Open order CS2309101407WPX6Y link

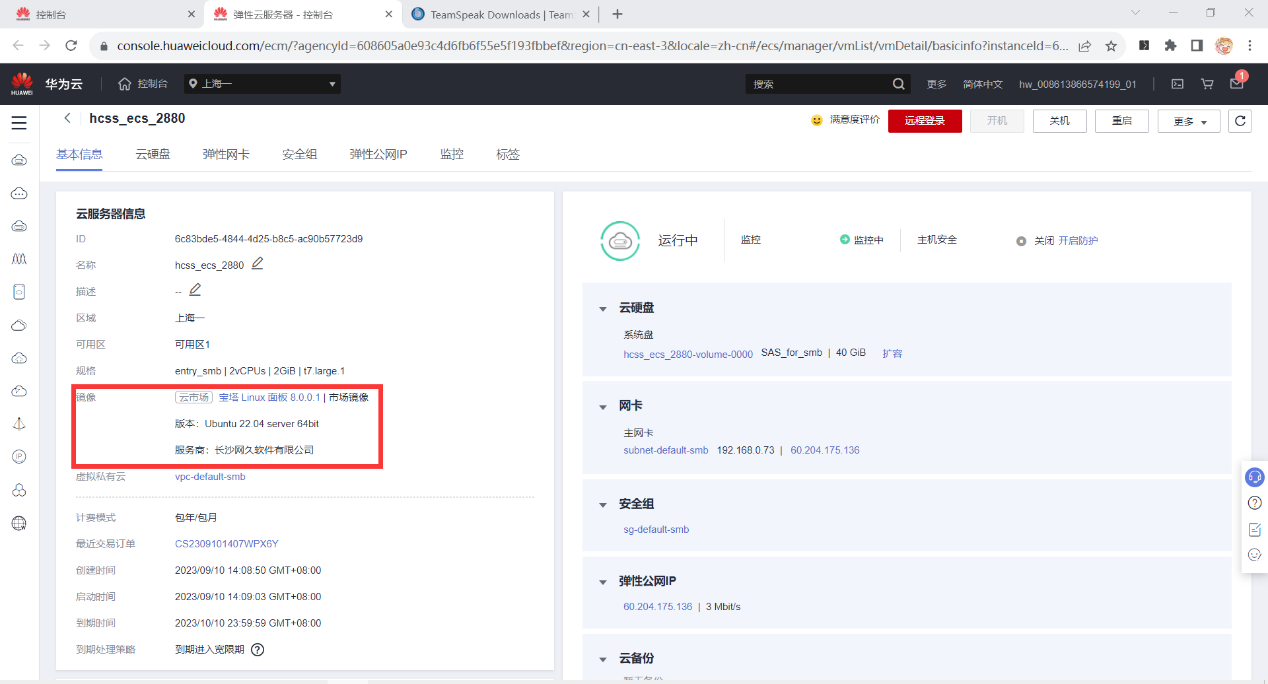[x=227, y=544]
